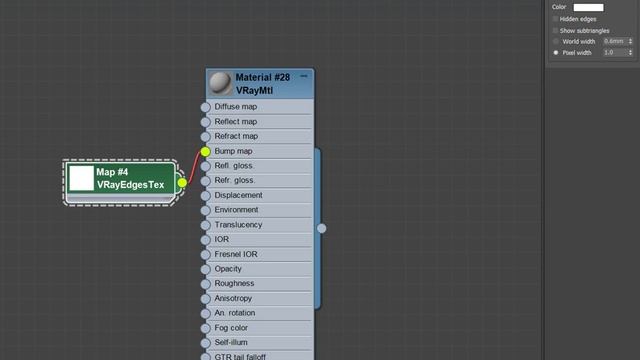This screenshot has width=640, height=360.
Task: Click the World width spinner arrows
Action: coord(630,41)
